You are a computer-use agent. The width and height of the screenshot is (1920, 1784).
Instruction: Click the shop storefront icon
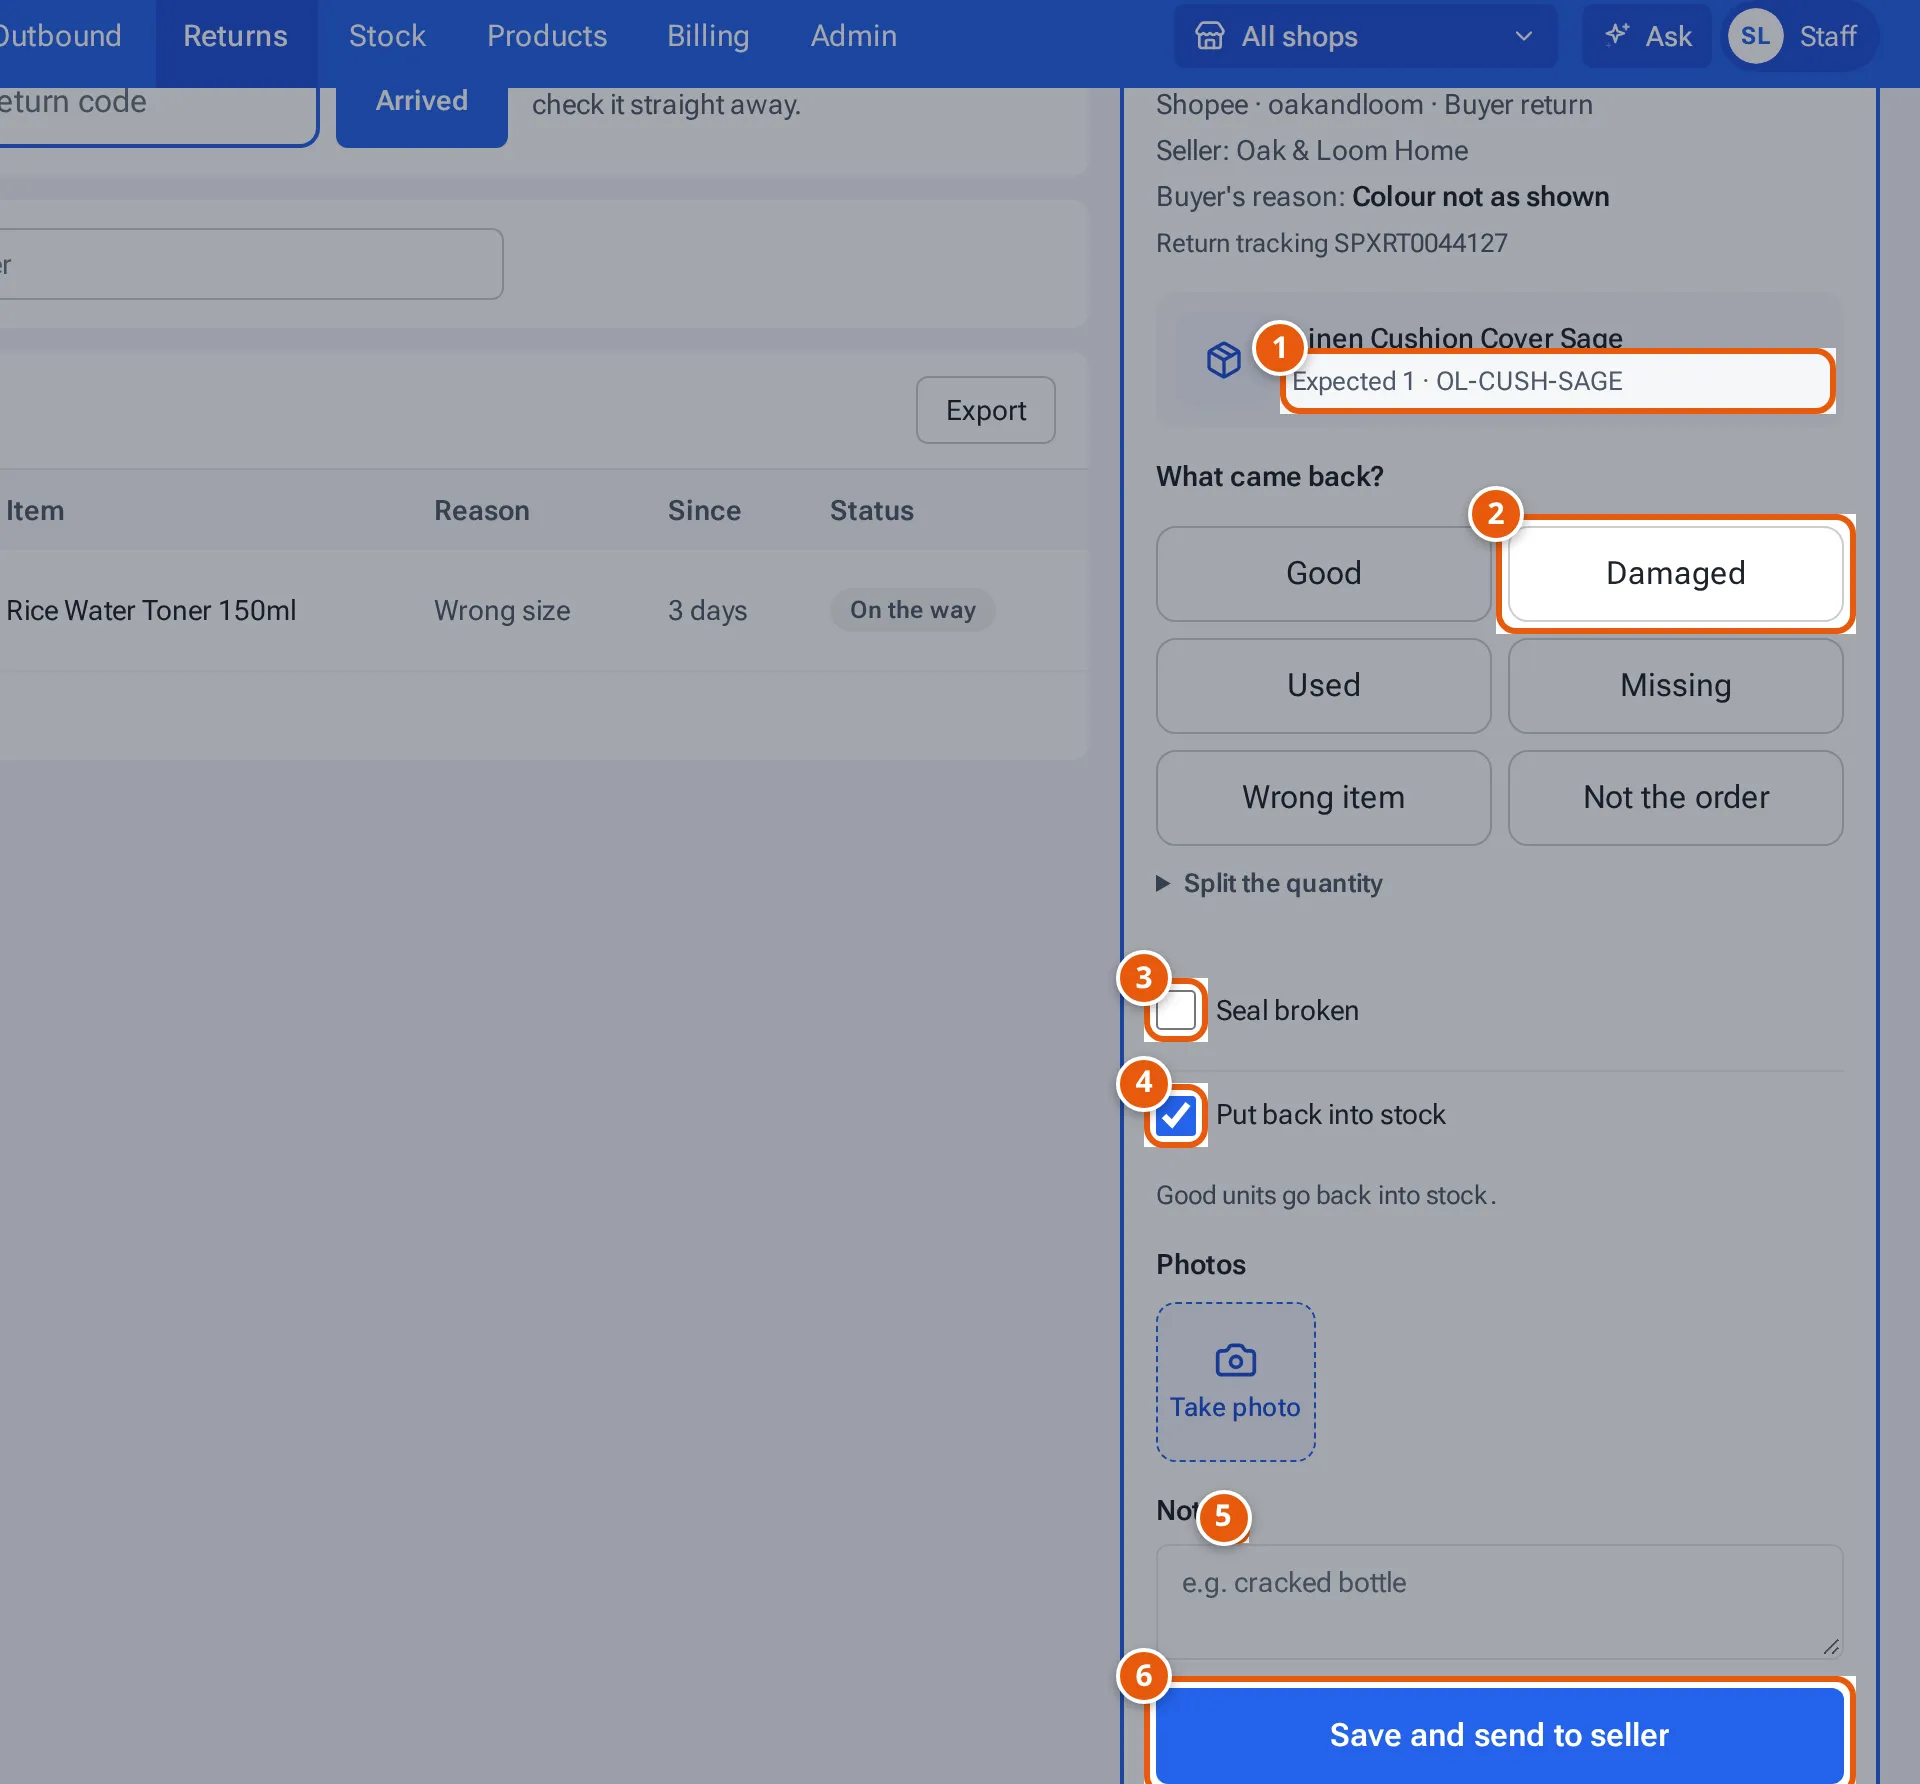[1209, 36]
